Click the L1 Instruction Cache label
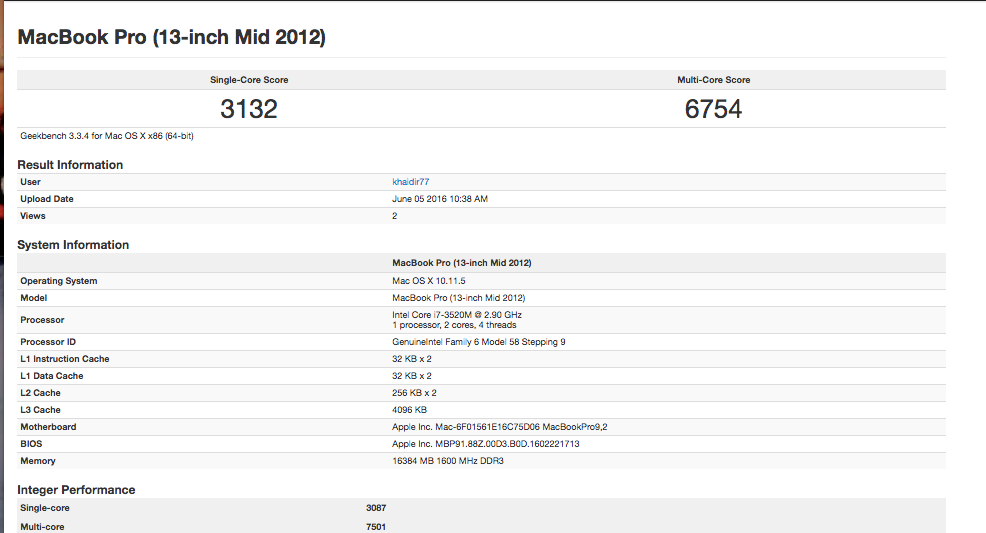This screenshot has height=533, width=986. coord(65,359)
